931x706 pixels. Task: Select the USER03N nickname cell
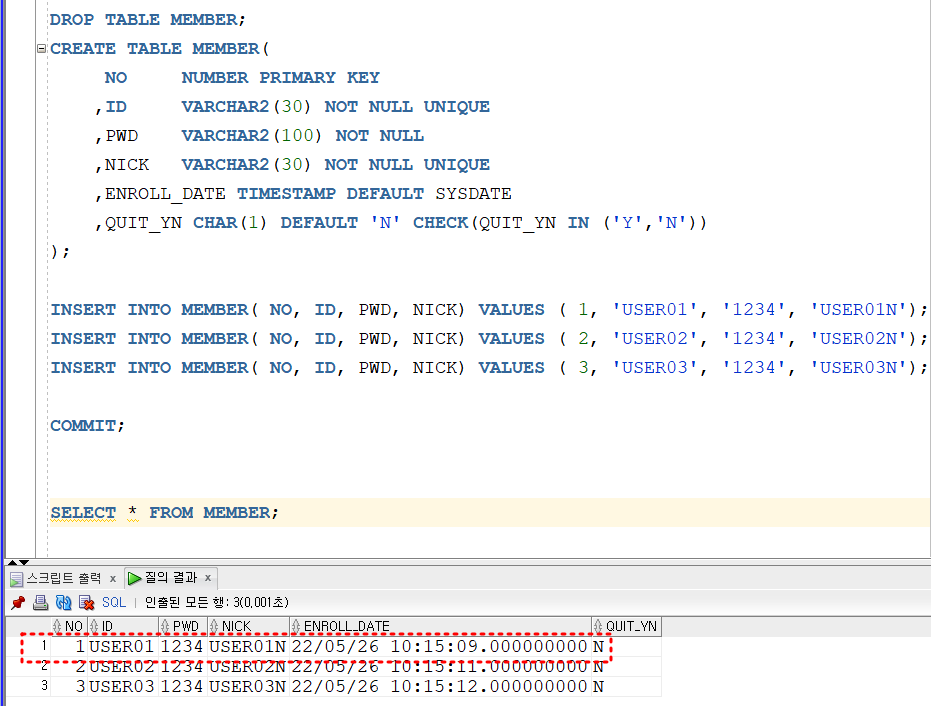[248, 686]
